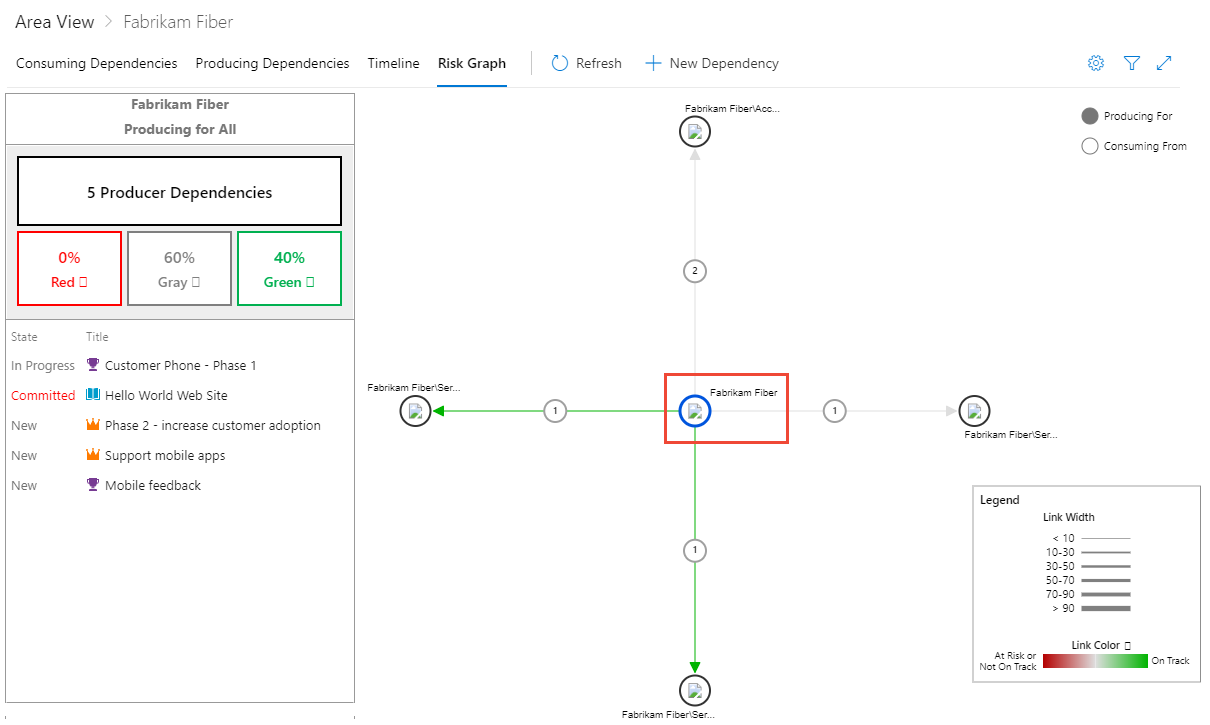Open the Timeline tab

pyautogui.click(x=393, y=62)
